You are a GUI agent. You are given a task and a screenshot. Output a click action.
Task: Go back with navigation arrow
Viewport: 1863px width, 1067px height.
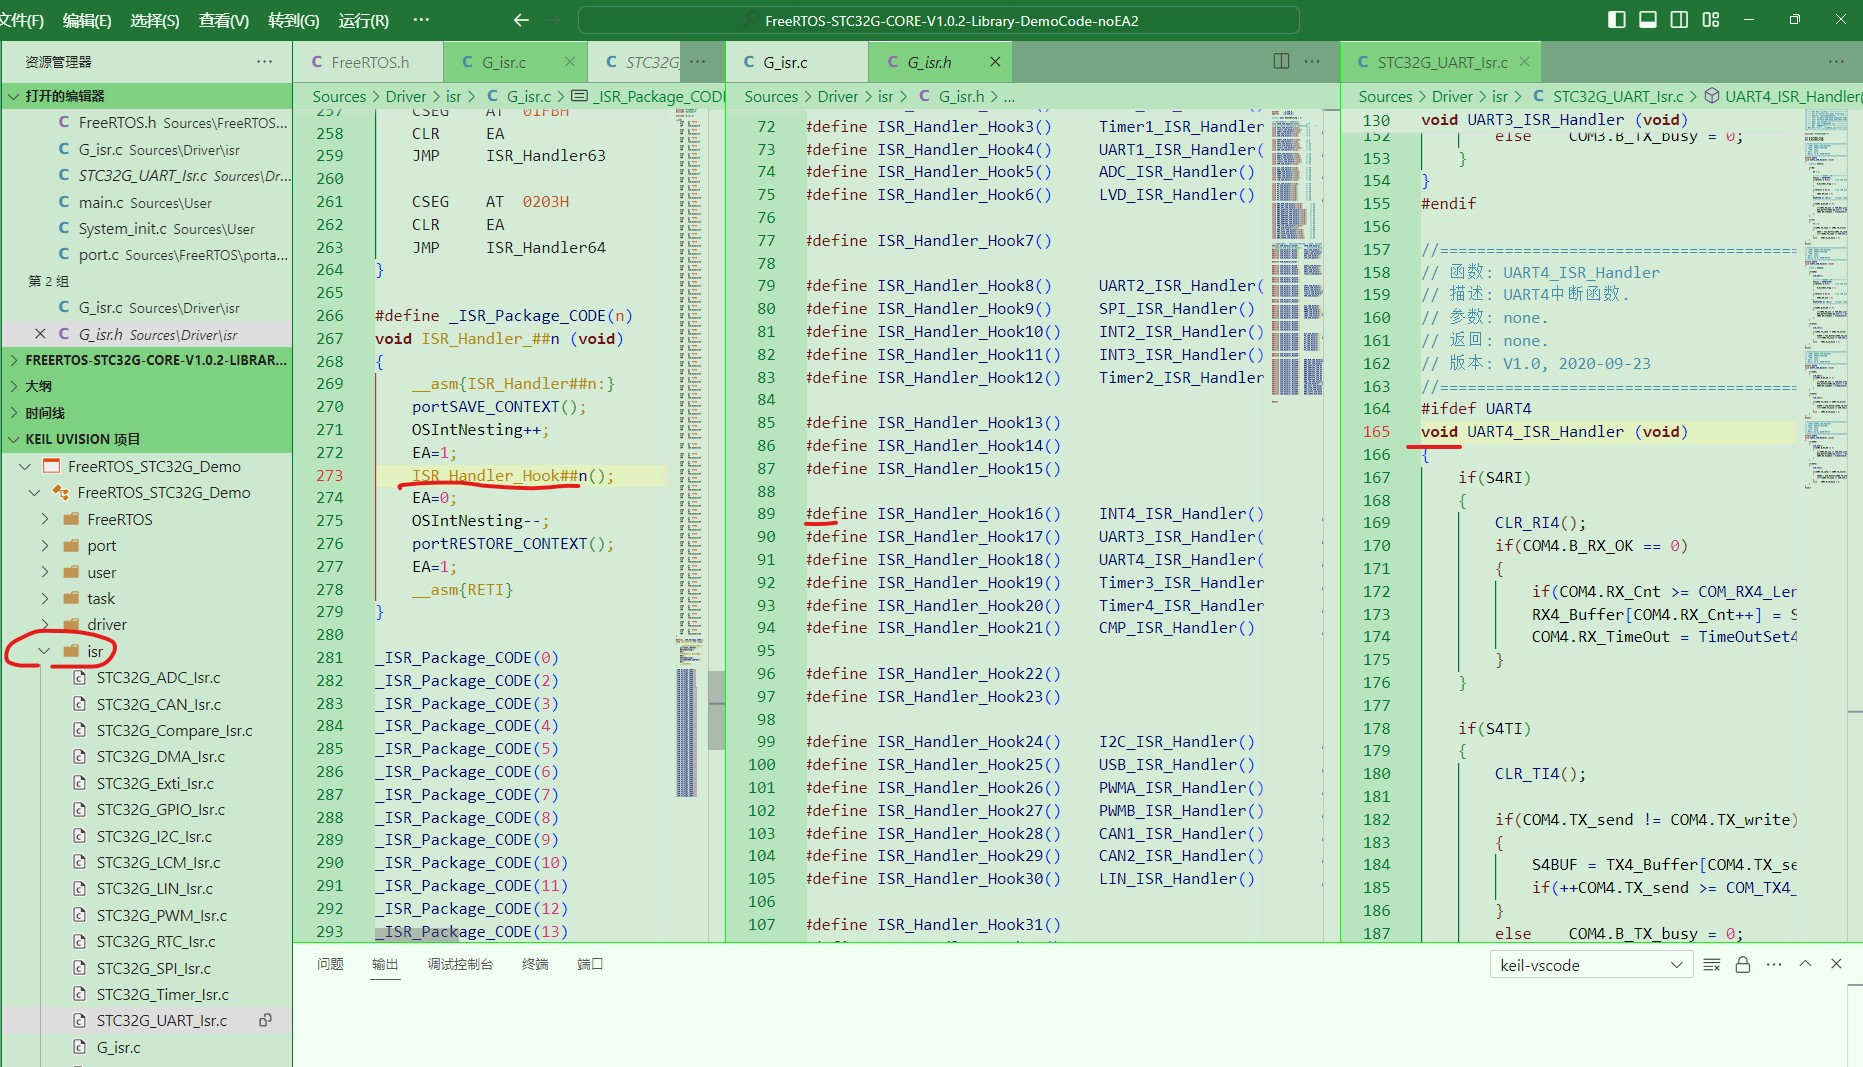(520, 20)
